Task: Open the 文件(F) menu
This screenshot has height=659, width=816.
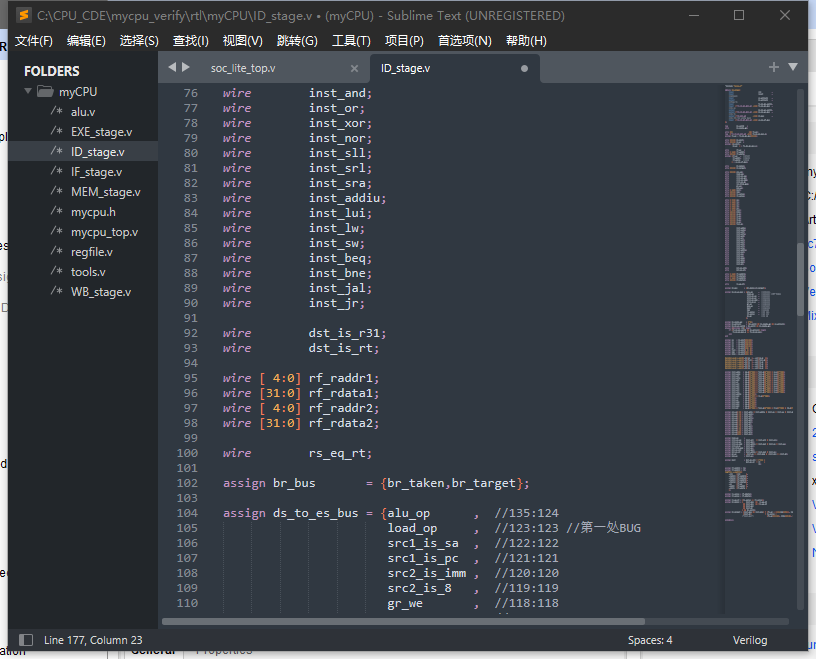Action: pyautogui.click(x=34, y=41)
